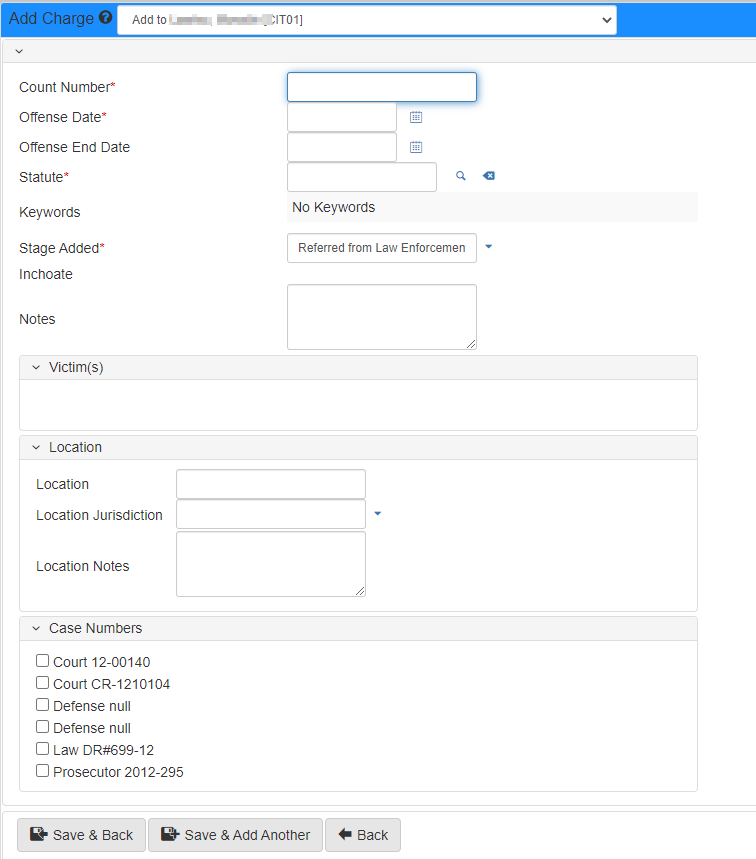Enable the Prosecutor 2012-295 case number
This screenshot has height=859, width=756.
click(42, 770)
